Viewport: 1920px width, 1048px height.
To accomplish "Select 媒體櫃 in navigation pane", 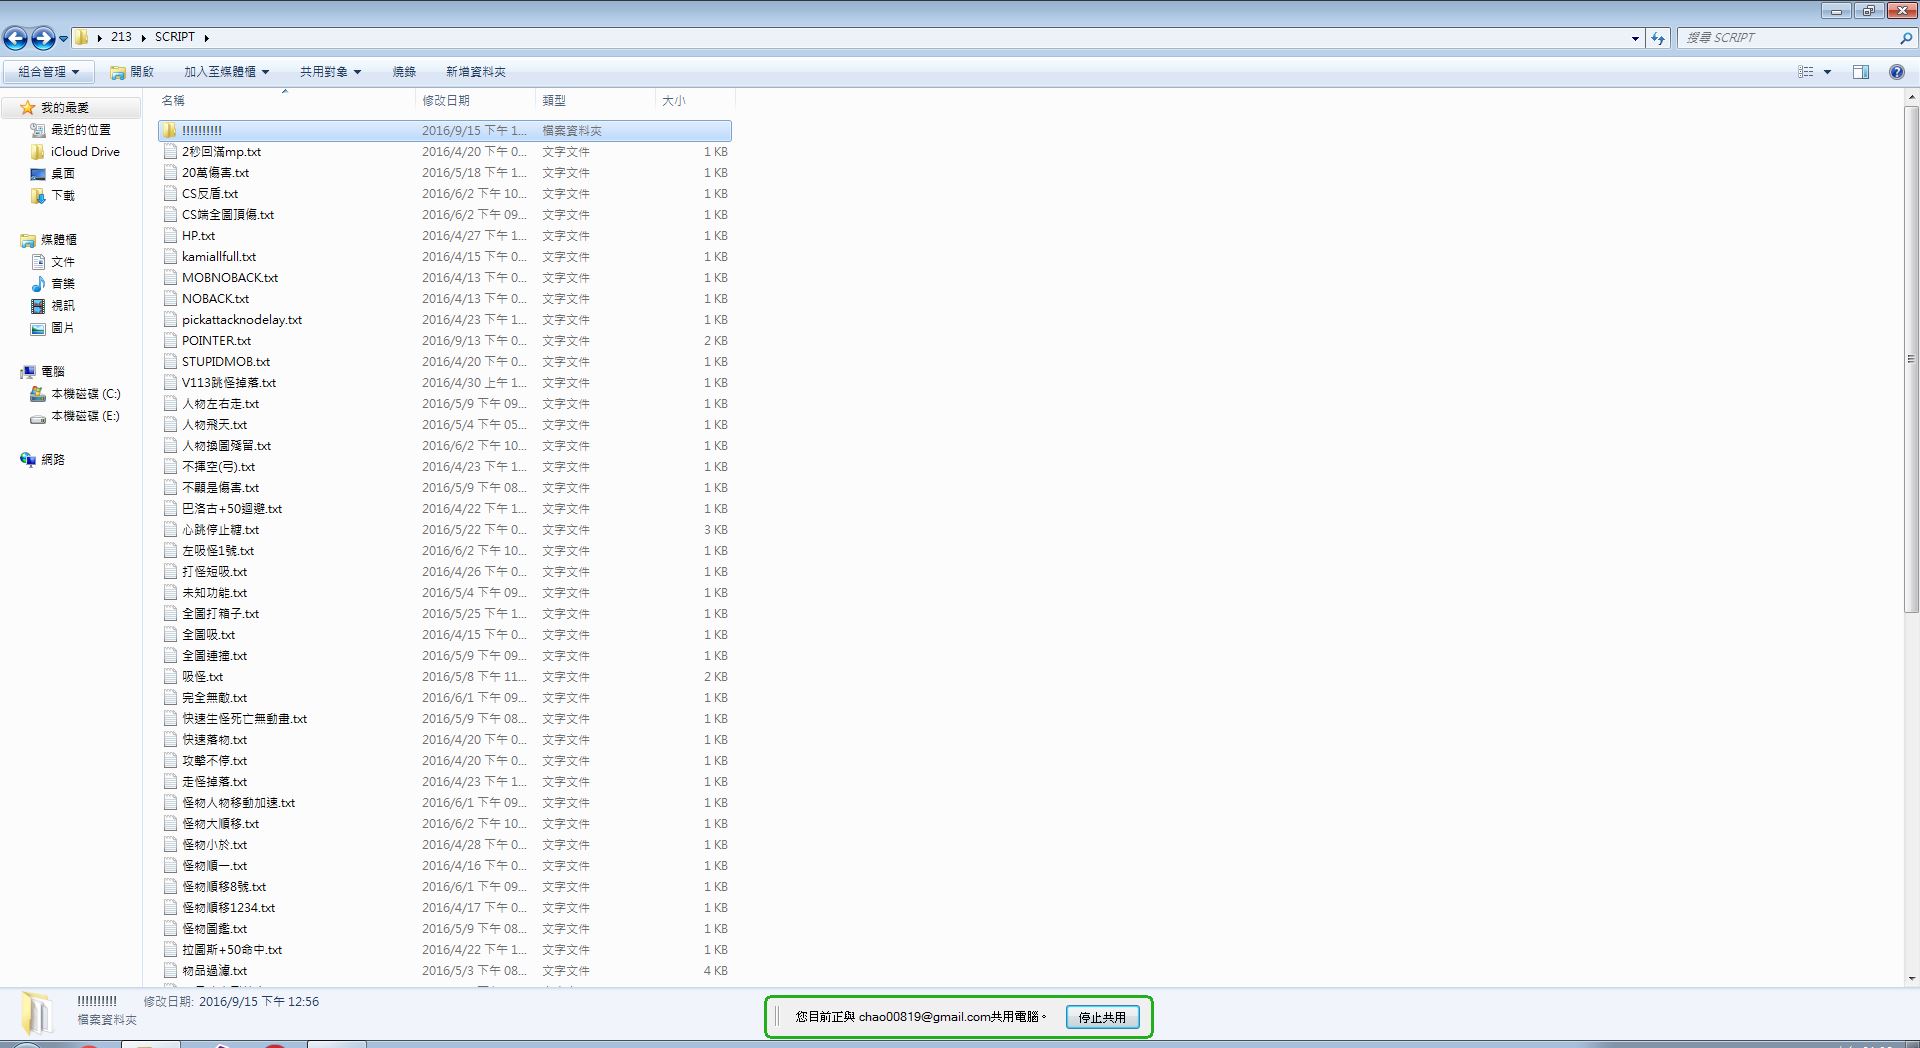I will pos(59,240).
